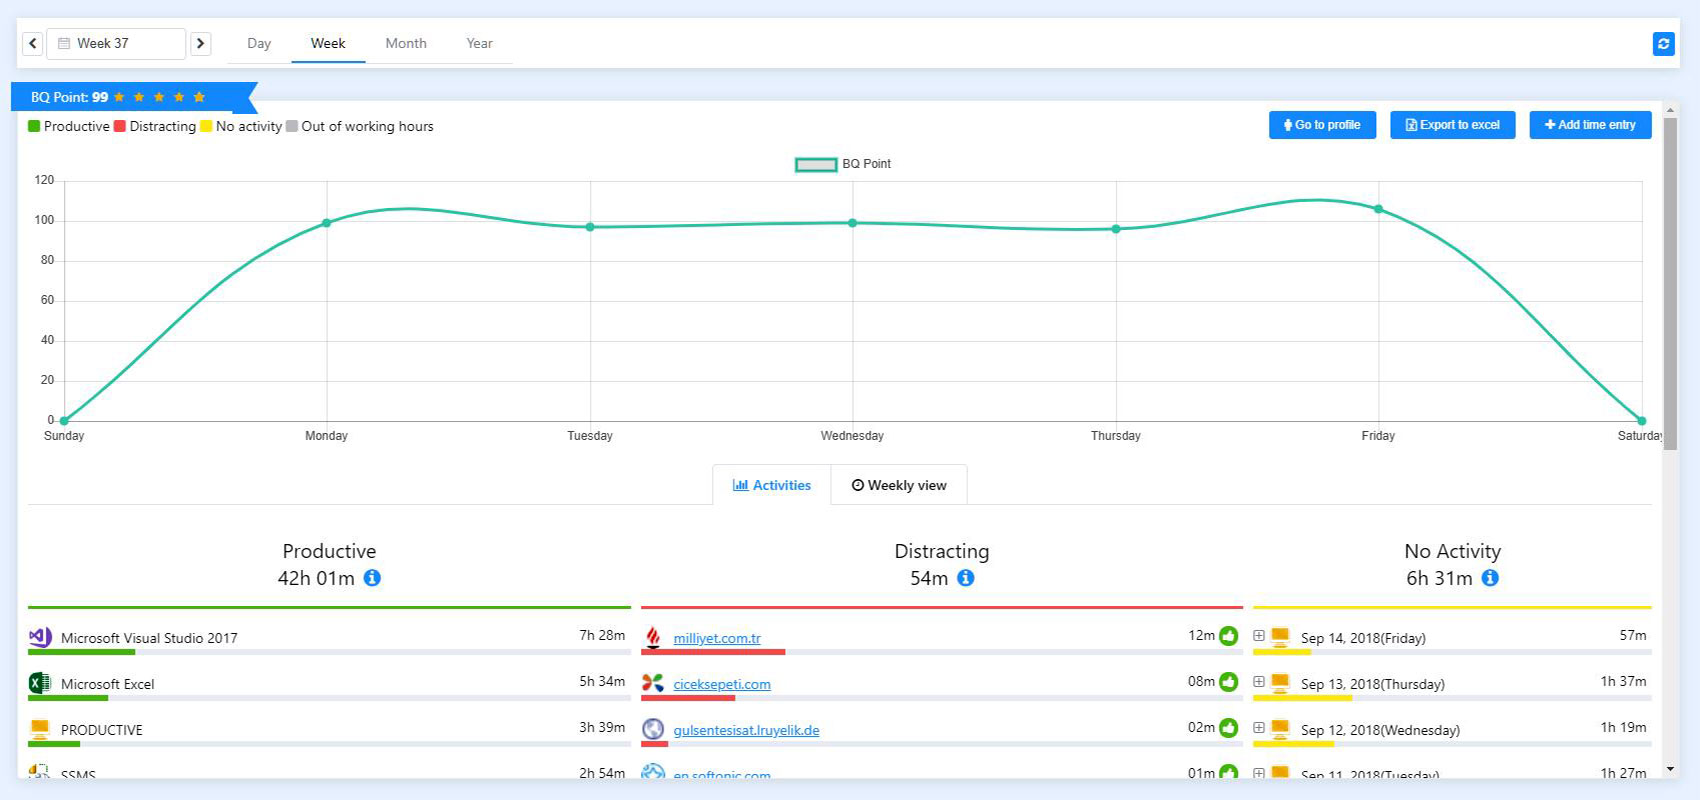Toggle thumbs-up rating for milliyet.com.tr

1229,636
